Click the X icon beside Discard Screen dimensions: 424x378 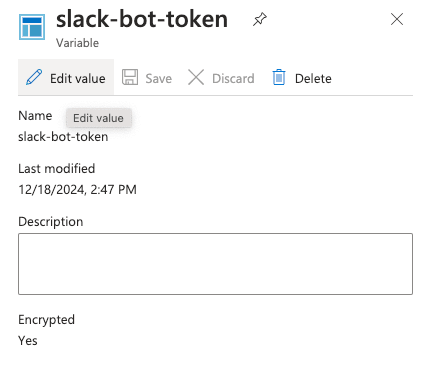(x=196, y=77)
